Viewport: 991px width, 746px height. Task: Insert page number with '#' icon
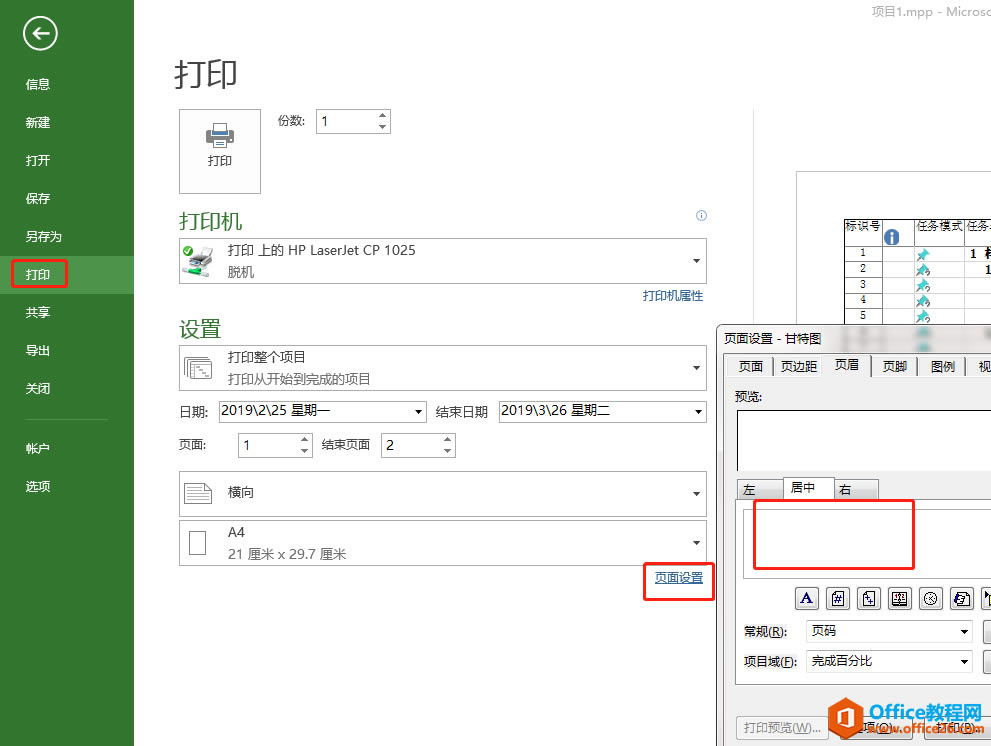[837, 598]
